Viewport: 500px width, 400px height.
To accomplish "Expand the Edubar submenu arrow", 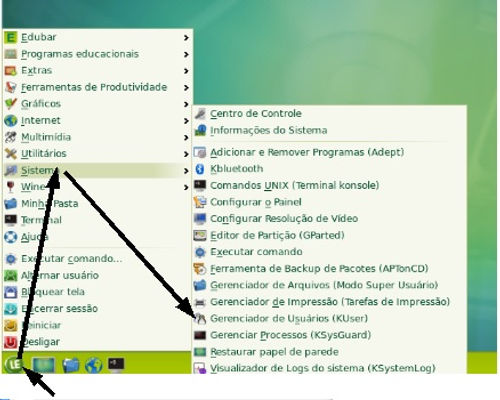I will pos(186,38).
